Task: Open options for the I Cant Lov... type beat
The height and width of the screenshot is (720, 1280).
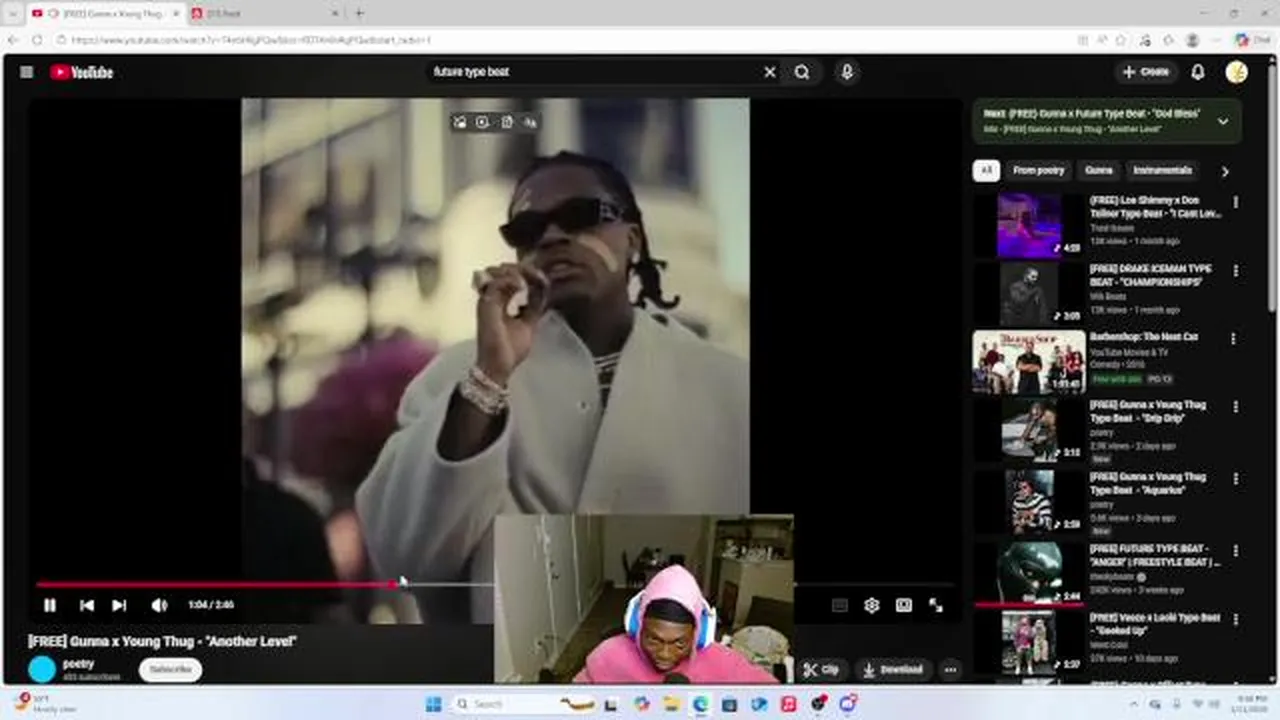Action: tap(1236, 202)
